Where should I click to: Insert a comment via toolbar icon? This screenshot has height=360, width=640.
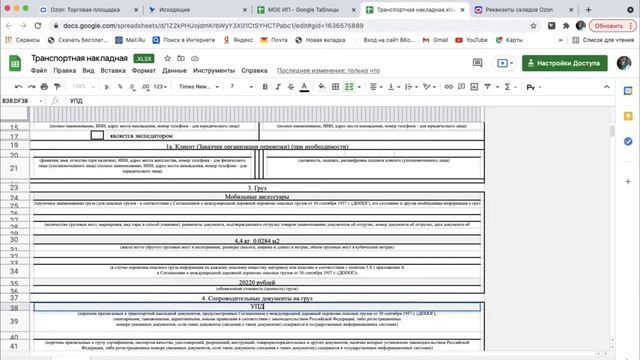click(461, 87)
